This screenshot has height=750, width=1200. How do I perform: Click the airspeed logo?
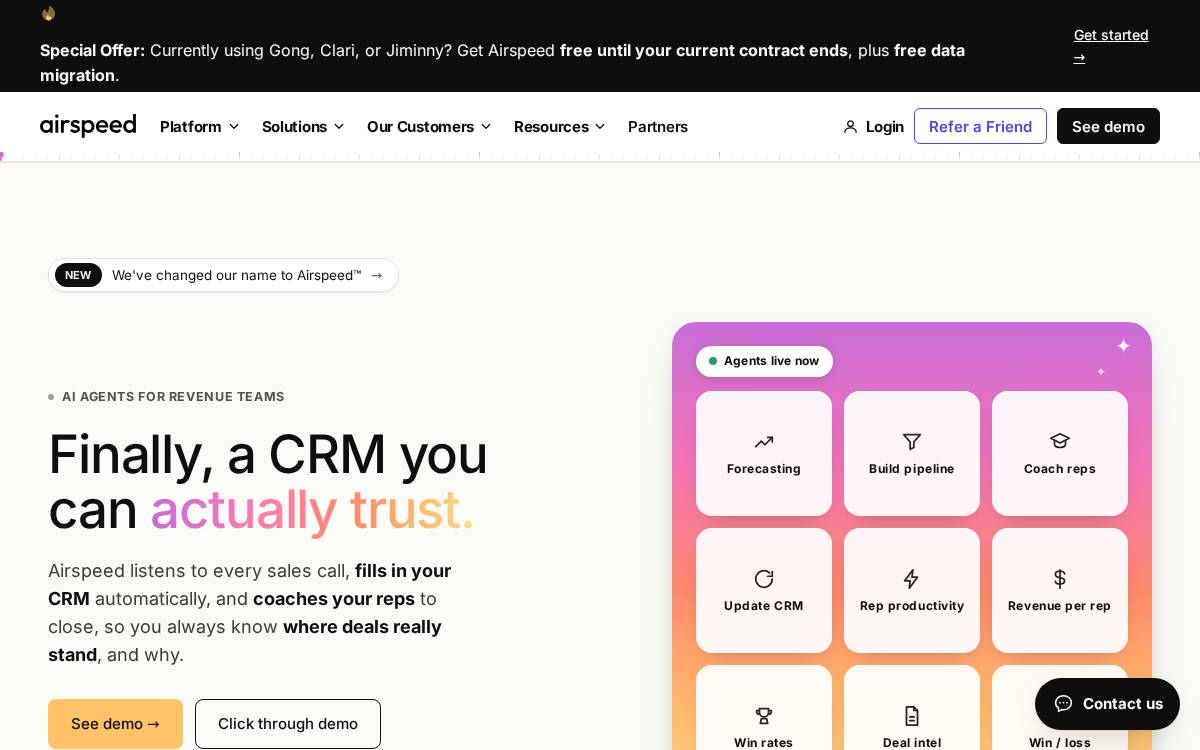click(x=88, y=126)
